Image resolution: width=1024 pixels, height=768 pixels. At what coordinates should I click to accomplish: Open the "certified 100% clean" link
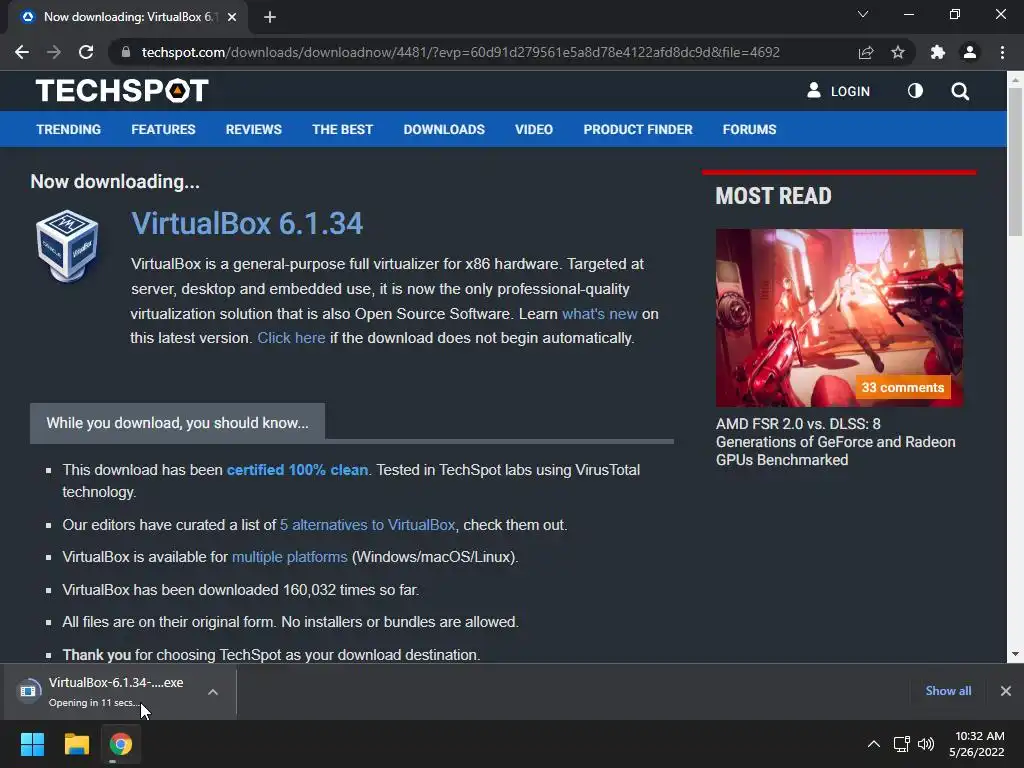click(x=297, y=470)
